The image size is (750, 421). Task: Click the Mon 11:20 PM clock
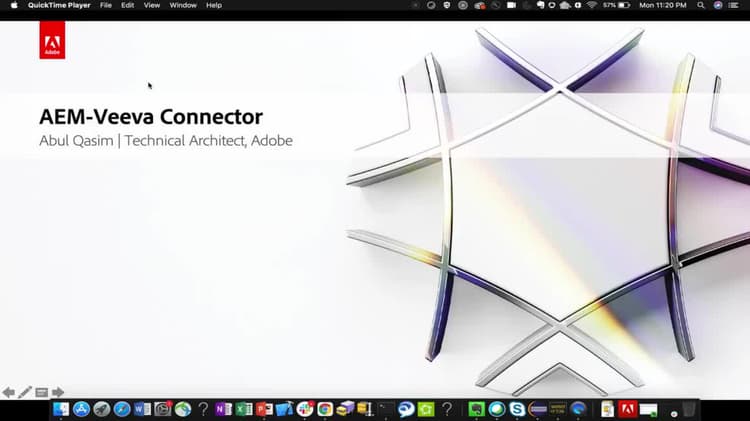(x=662, y=5)
